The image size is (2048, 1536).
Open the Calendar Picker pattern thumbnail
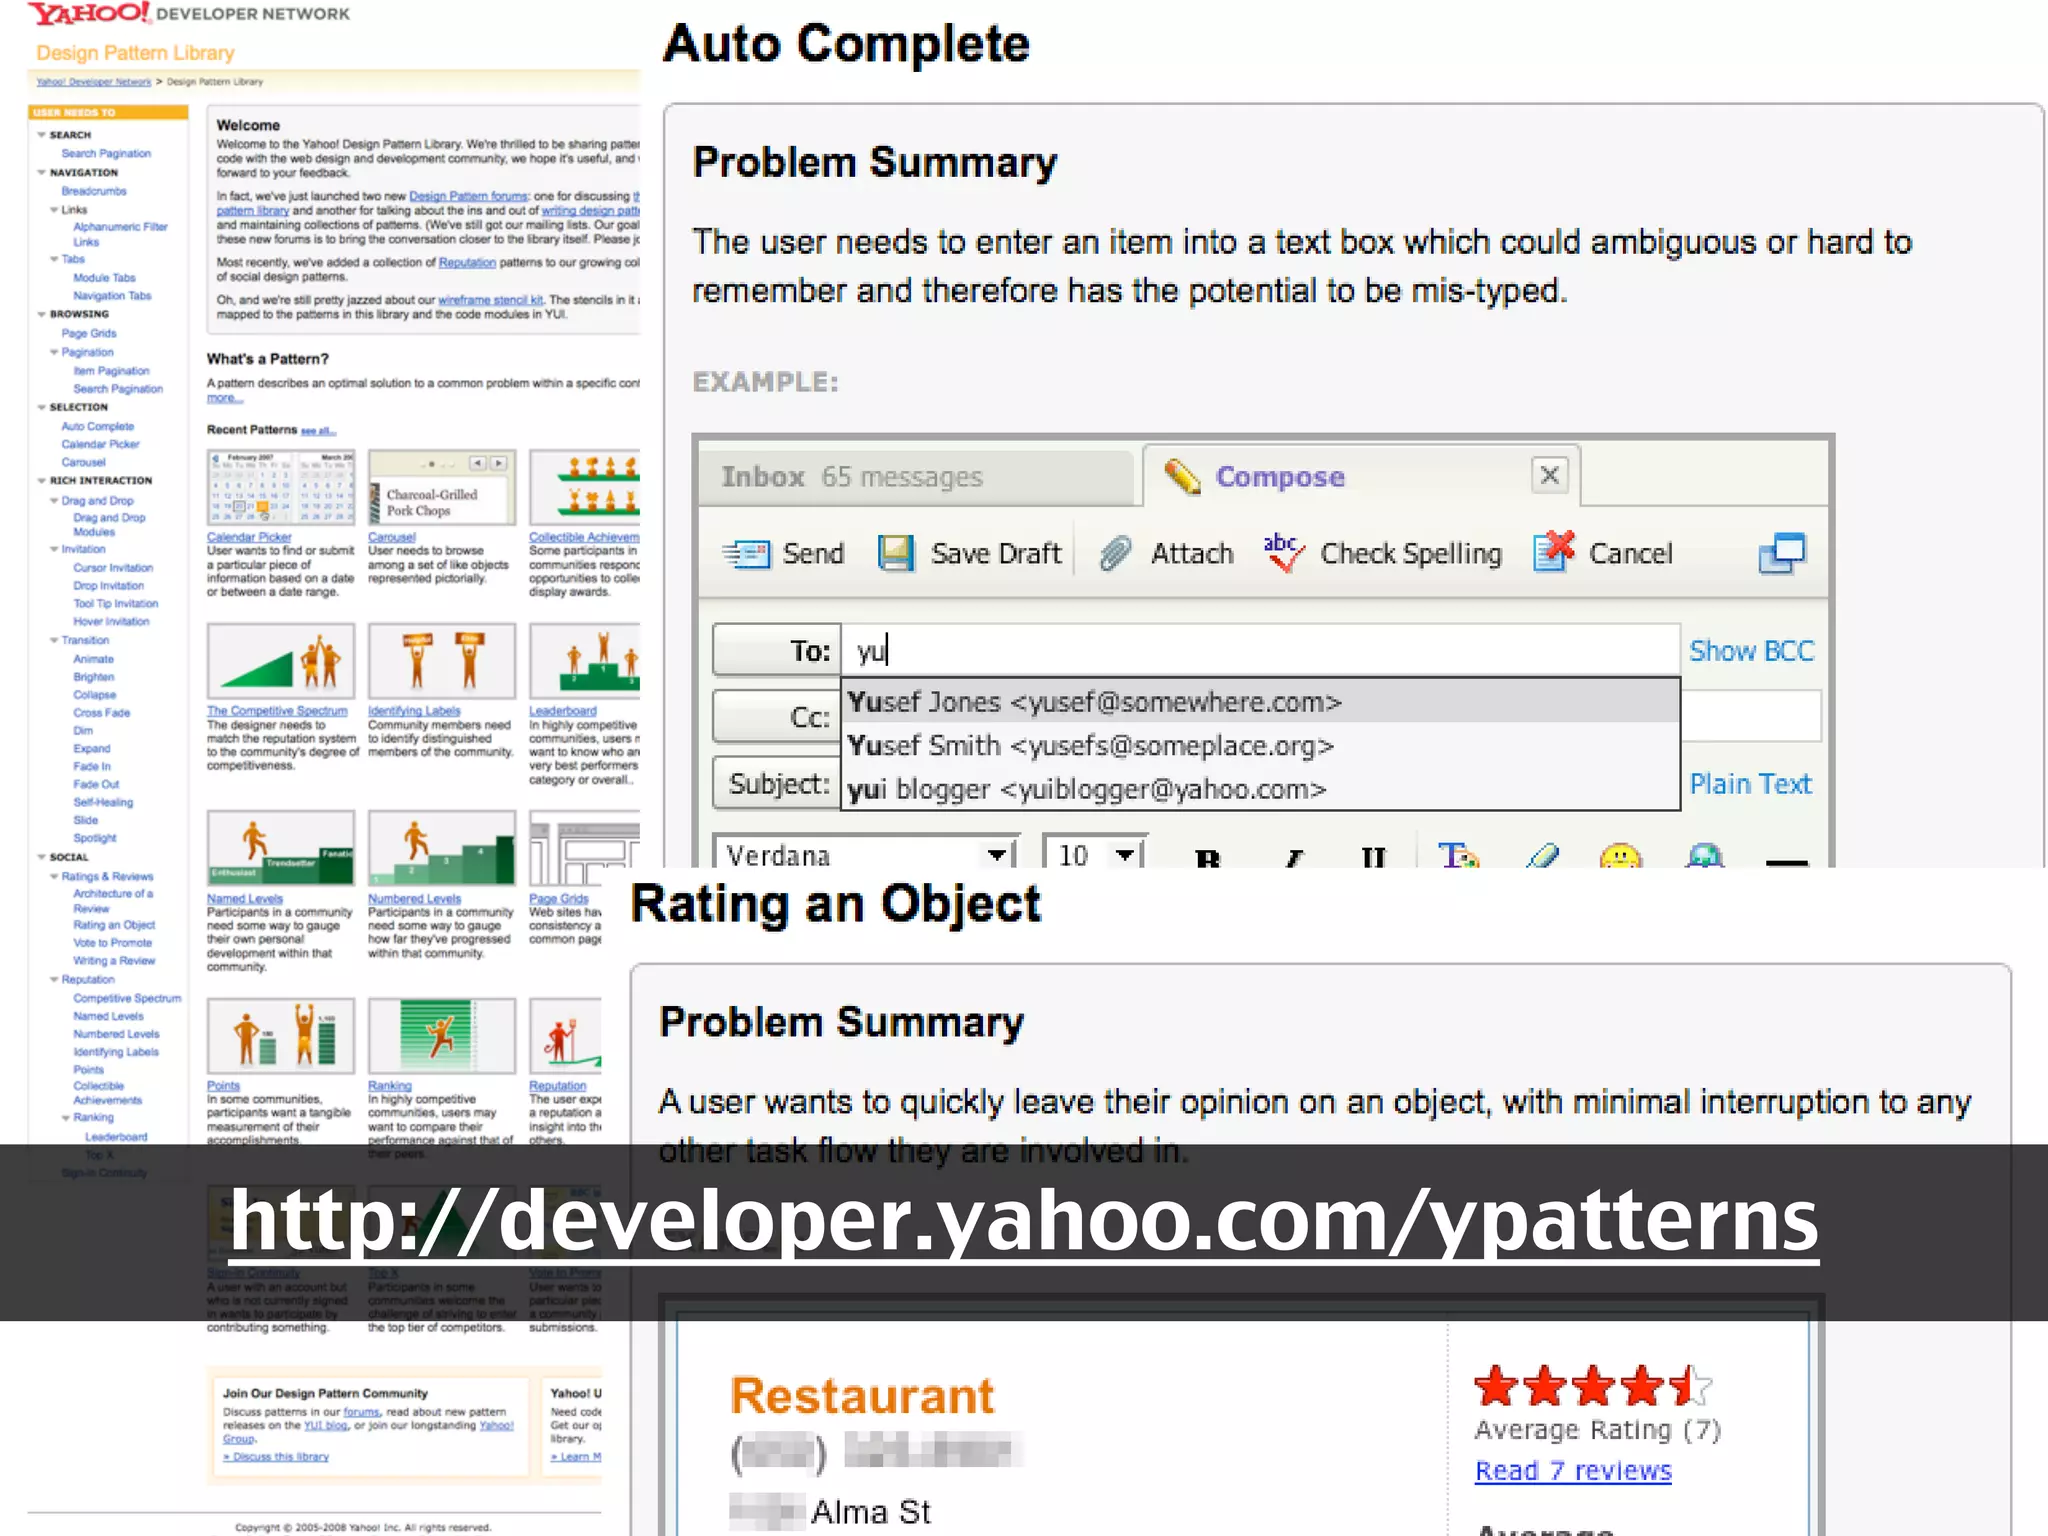[280, 487]
